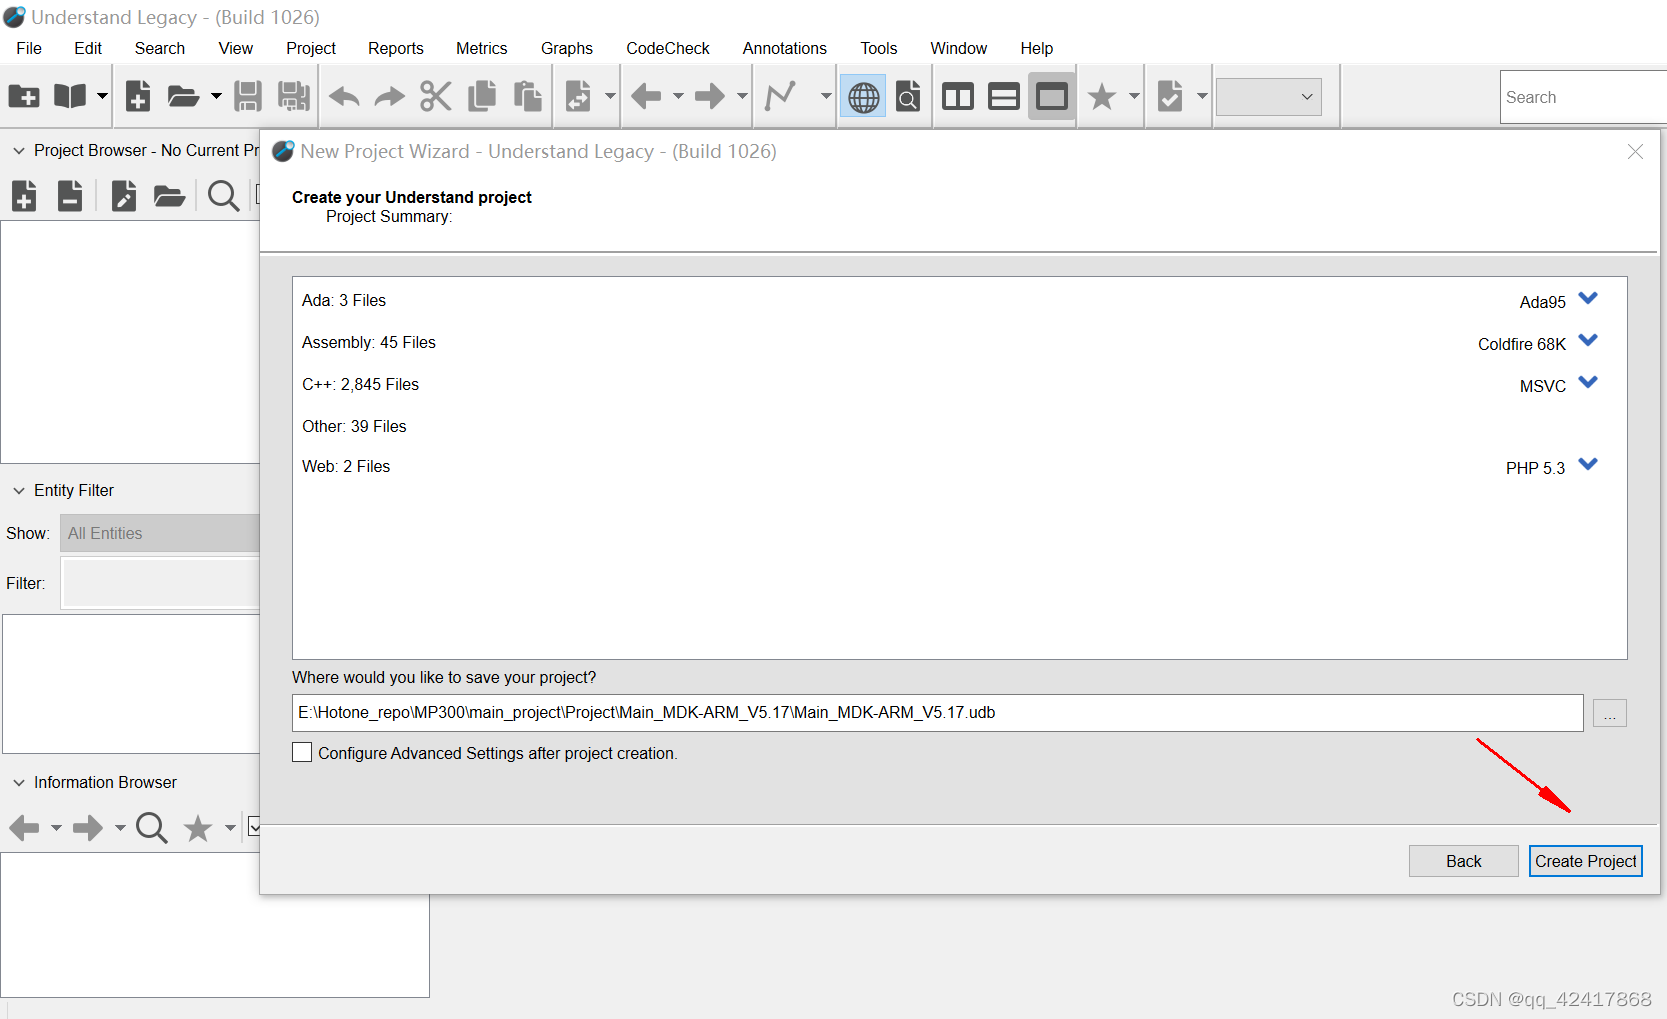The width and height of the screenshot is (1667, 1019).
Task: Collapse the Entity Filter panel
Action: pos(19,491)
